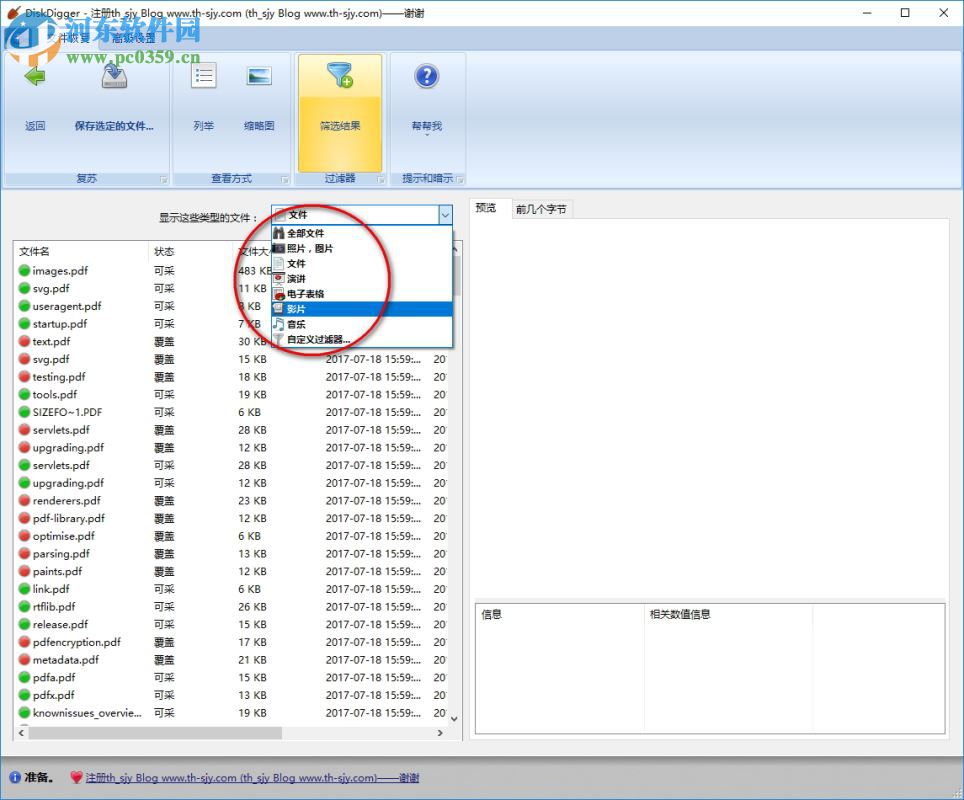Click the green back arrow icon 返回
This screenshot has width=964, height=800.
[x=35, y=77]
